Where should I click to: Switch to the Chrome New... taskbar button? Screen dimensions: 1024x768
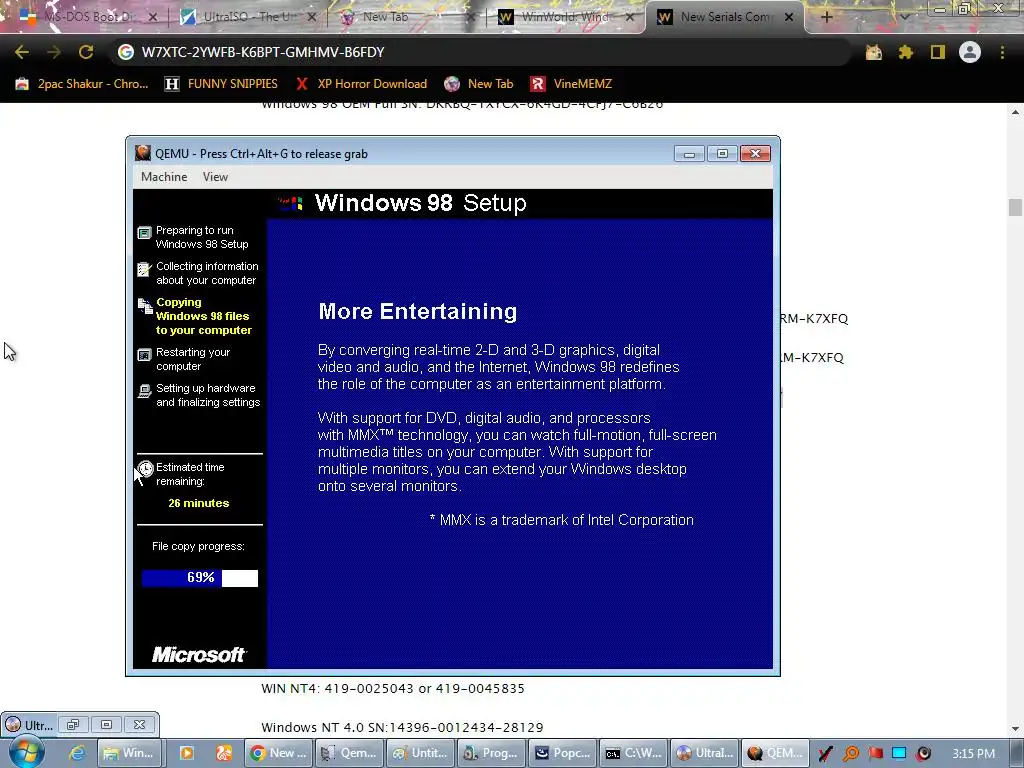pyautogui.click(x=278, y=753)
